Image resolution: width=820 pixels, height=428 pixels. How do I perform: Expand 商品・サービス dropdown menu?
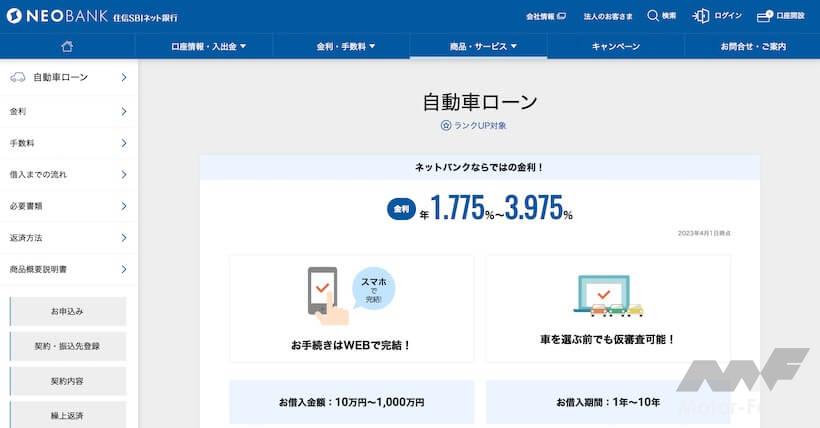tap(483, 47)
